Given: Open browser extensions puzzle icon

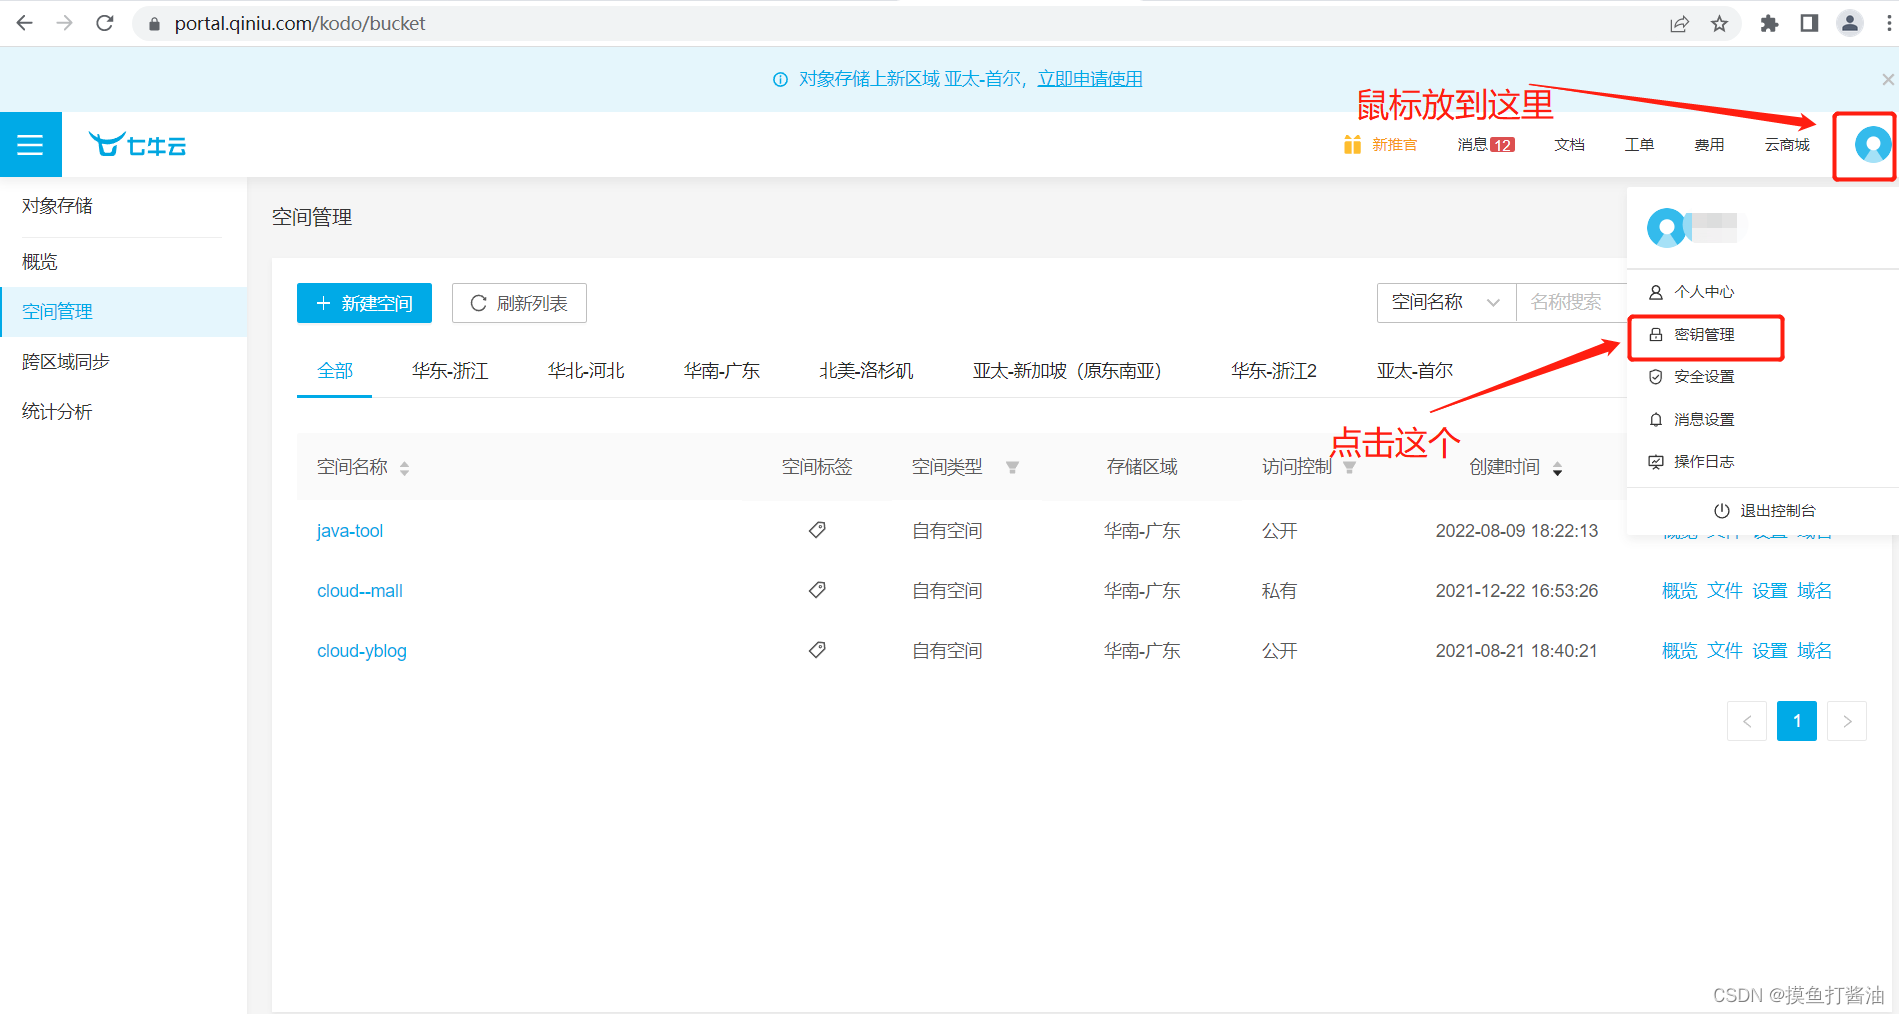Looking at the screenshot, I should [x=1769, y=23].
